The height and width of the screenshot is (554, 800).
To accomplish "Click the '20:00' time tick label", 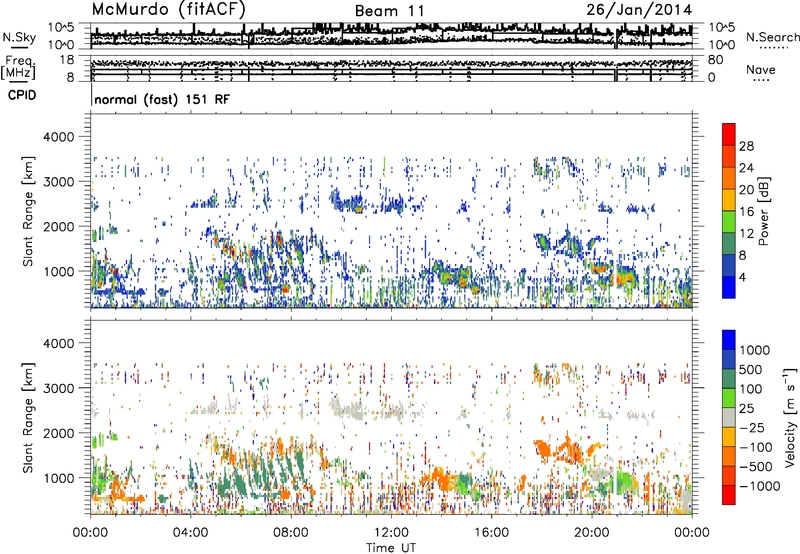I will [591, 533].
